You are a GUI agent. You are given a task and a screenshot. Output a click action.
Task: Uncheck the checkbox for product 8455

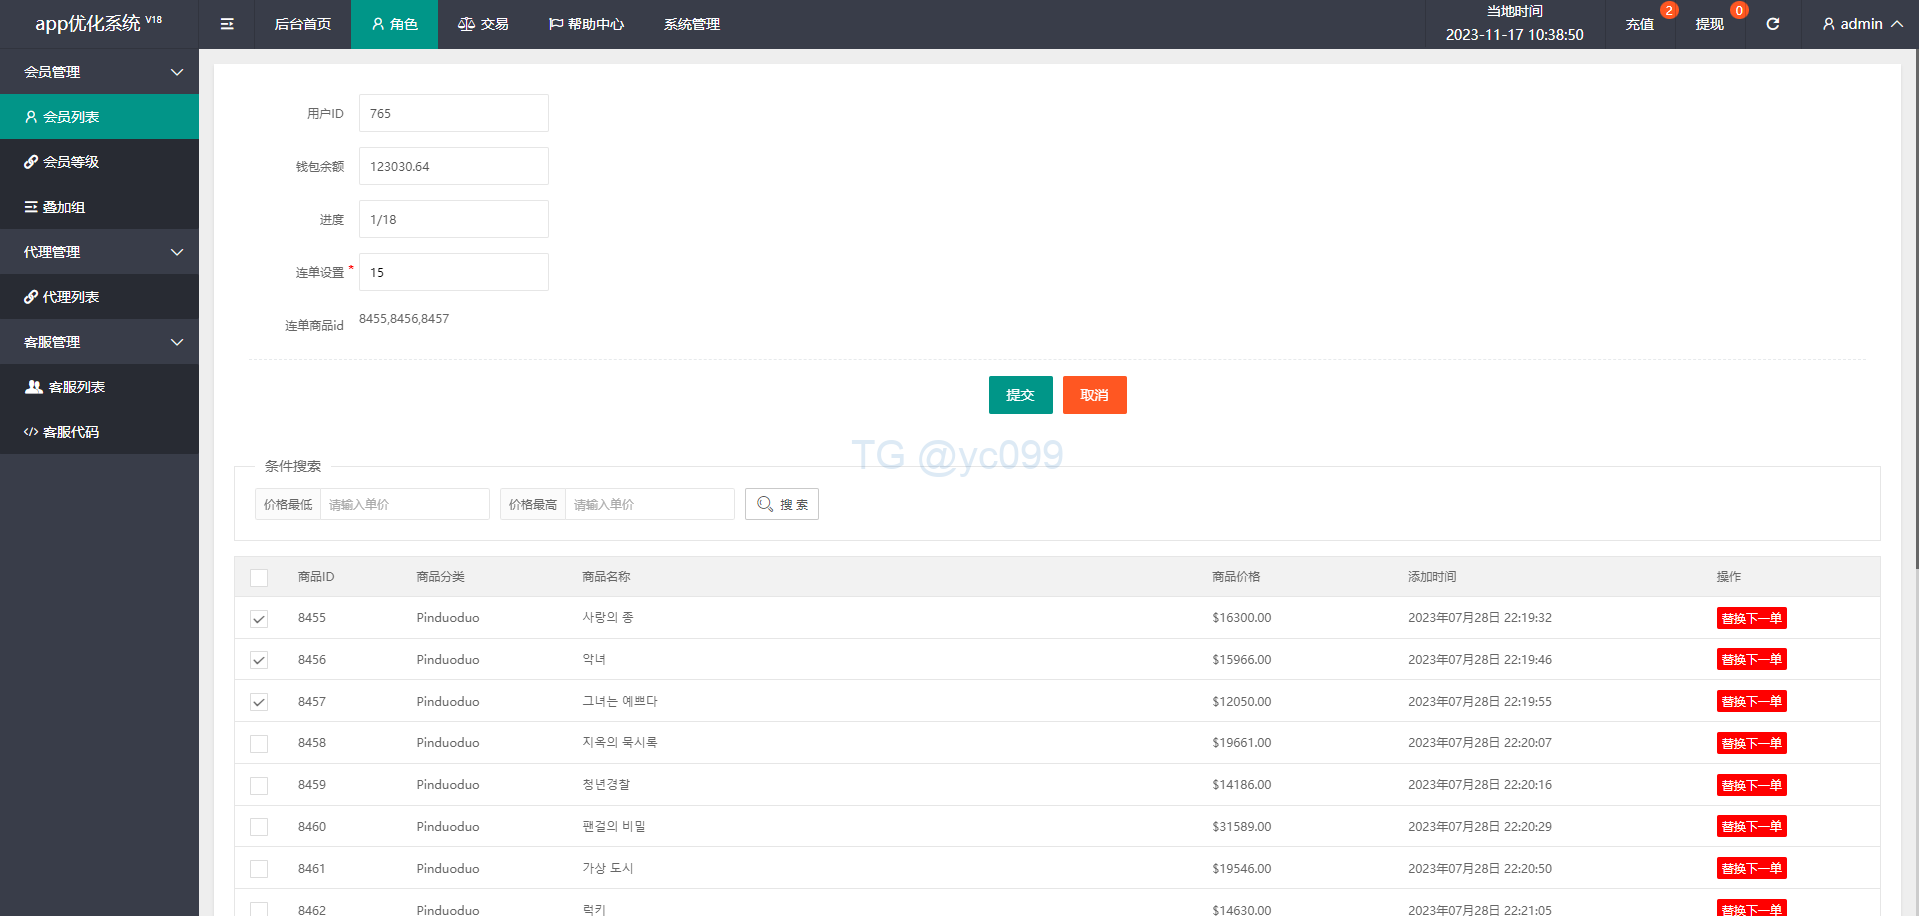[259, 619]
